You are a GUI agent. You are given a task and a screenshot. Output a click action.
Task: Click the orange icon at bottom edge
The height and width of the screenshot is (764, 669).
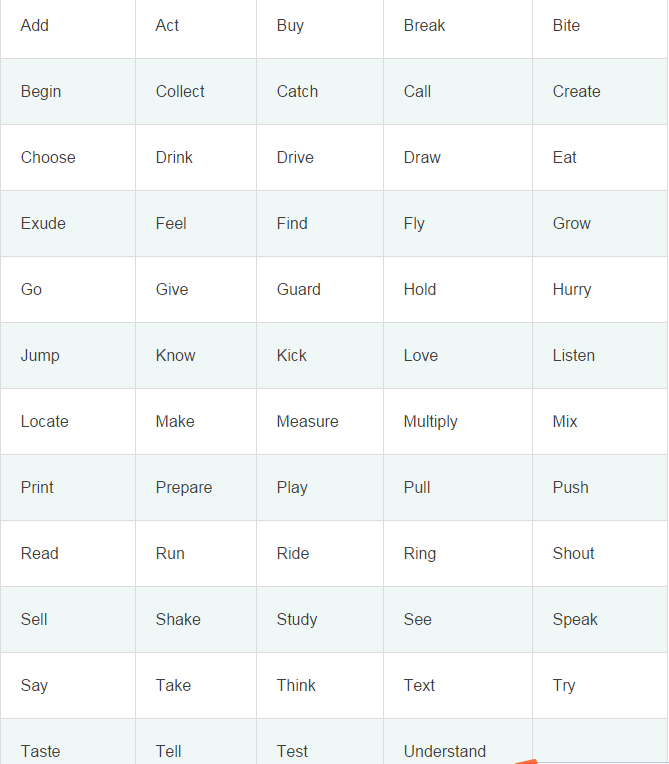pos(526,761)
